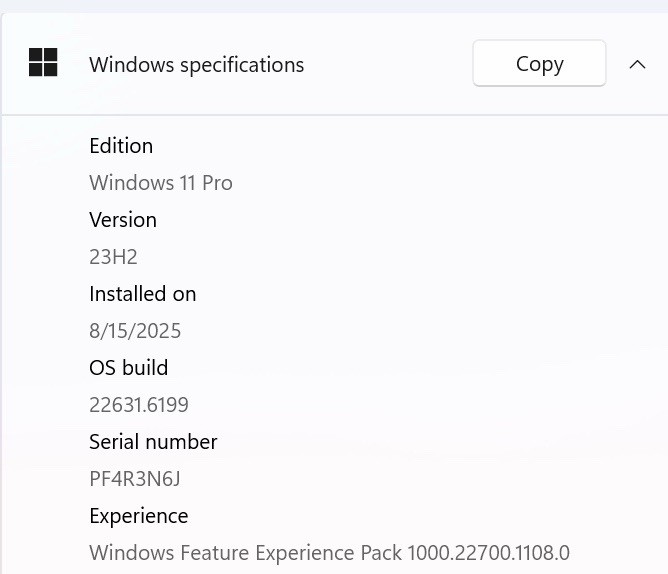Click the 22631.6199 build number
This screenshot has height=574, width=668.
click(139, 405)
